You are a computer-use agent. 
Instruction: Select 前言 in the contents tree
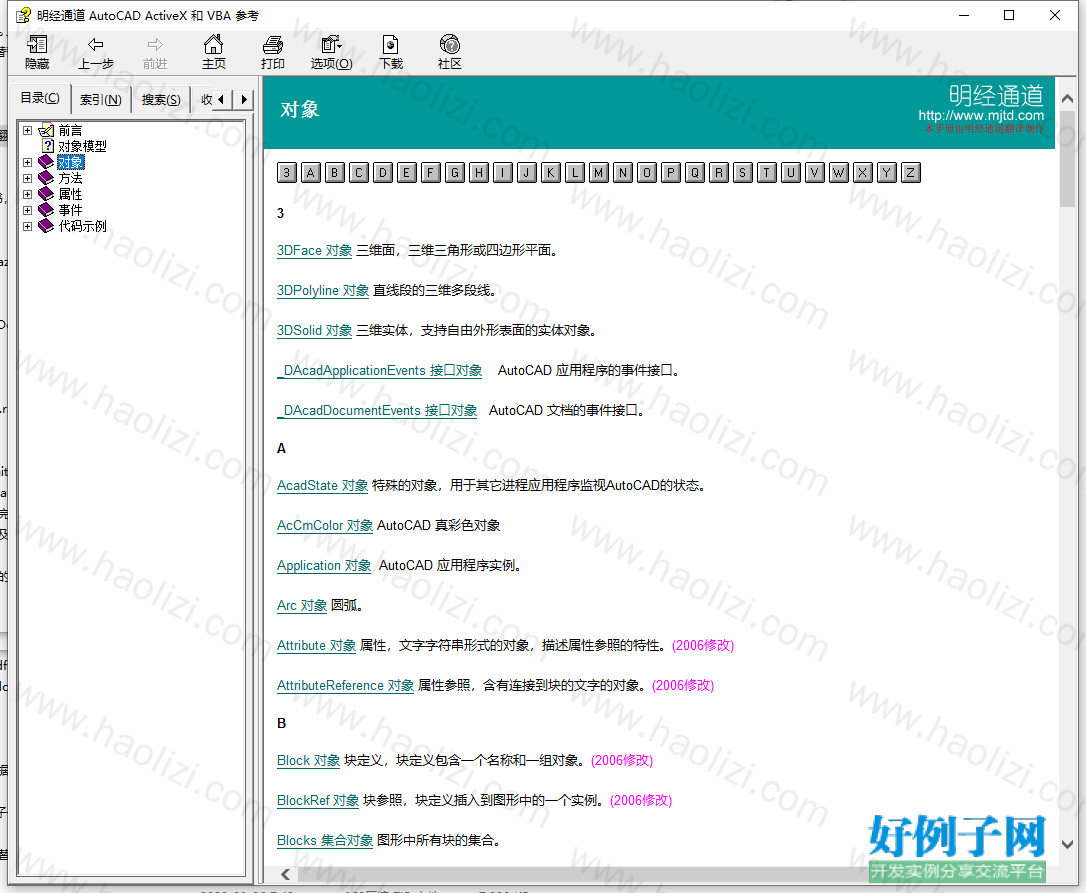coord(70,130)
